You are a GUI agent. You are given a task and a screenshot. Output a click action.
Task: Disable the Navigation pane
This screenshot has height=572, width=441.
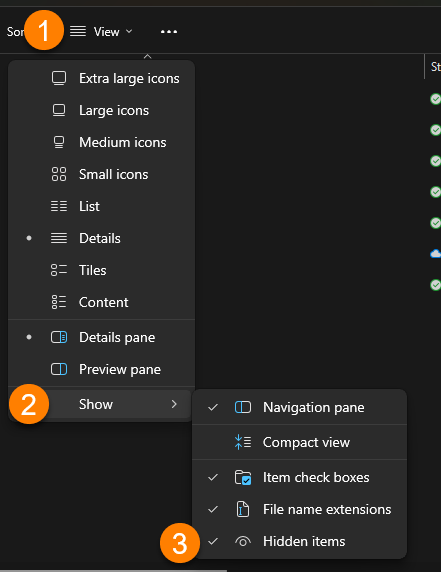[x=299, y=407]
